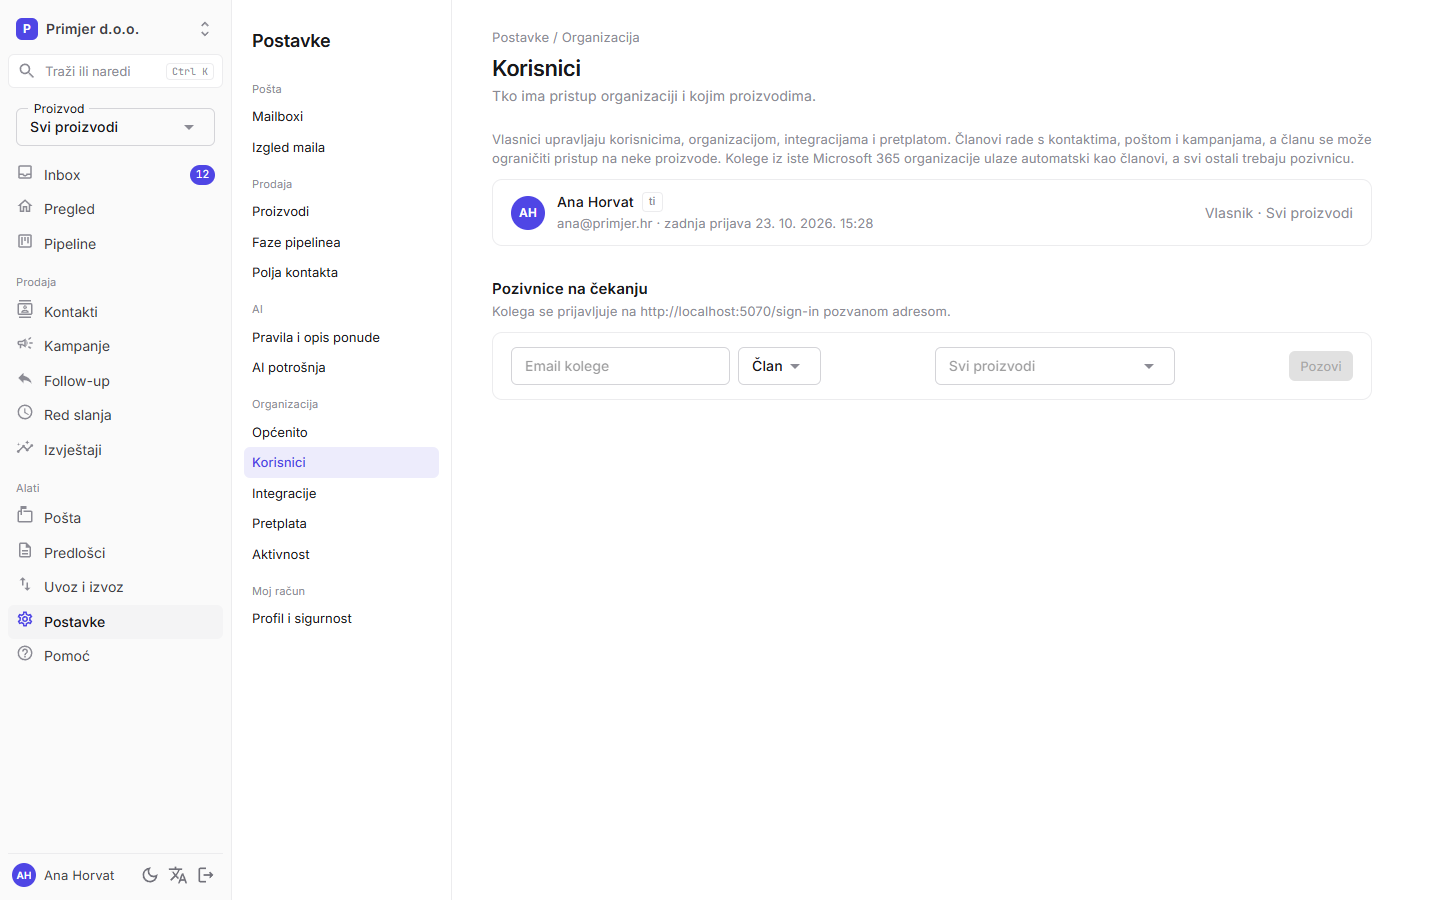Open the Proizvod Svi proizvodi dropdown
This screenshot has width=1440, height=900.
coord(115,127)
